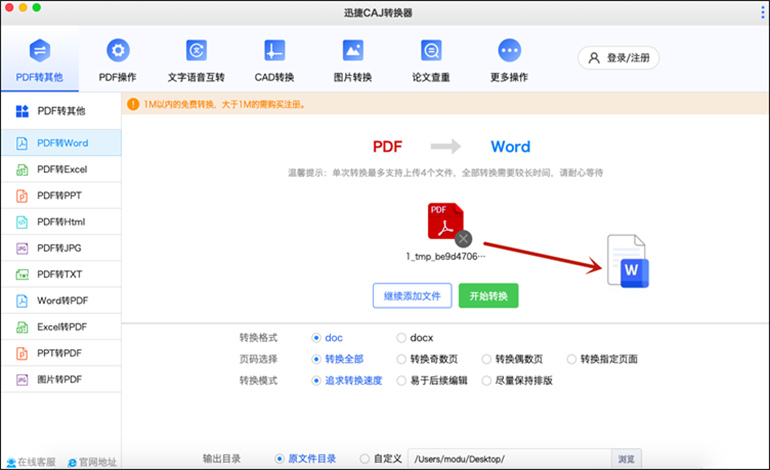
Task: Click the green 开始转换 button
Action: pyautogui.click(x=489, y=296)
